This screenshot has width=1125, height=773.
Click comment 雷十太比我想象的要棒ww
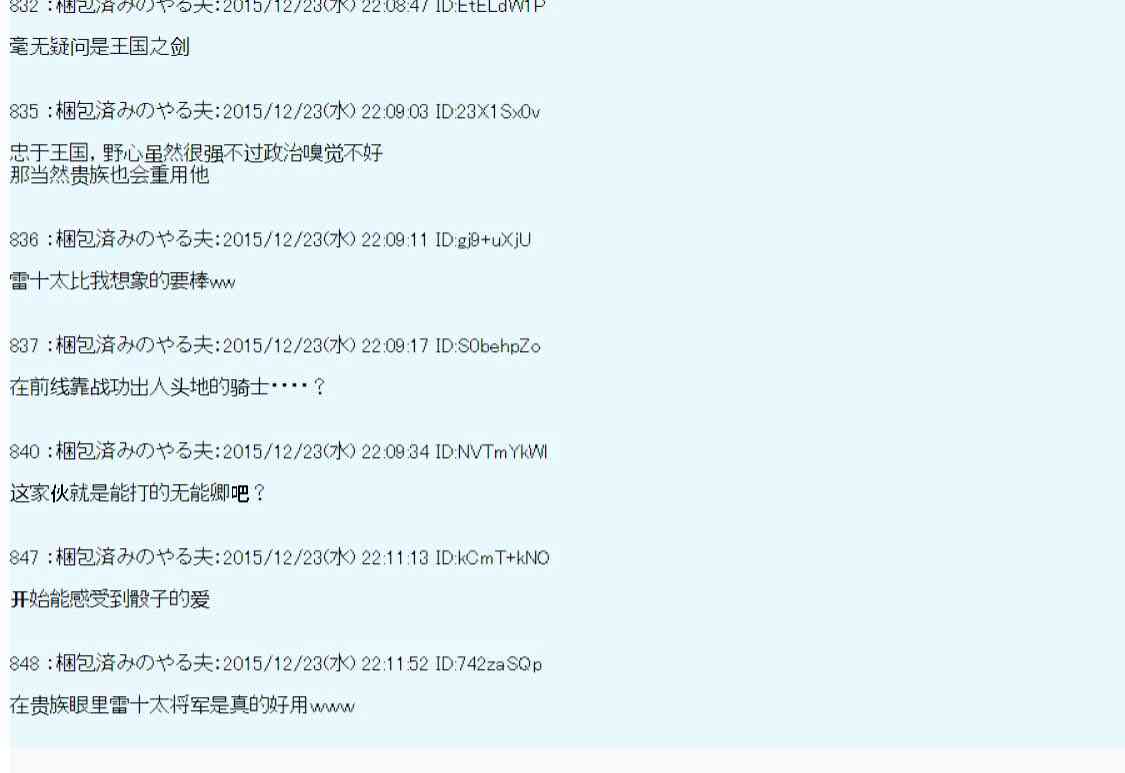coord(123,281)
